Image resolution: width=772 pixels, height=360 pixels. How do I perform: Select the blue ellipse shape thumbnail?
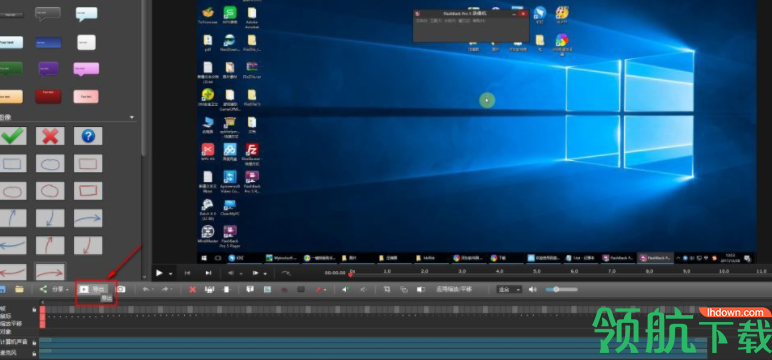50,164
